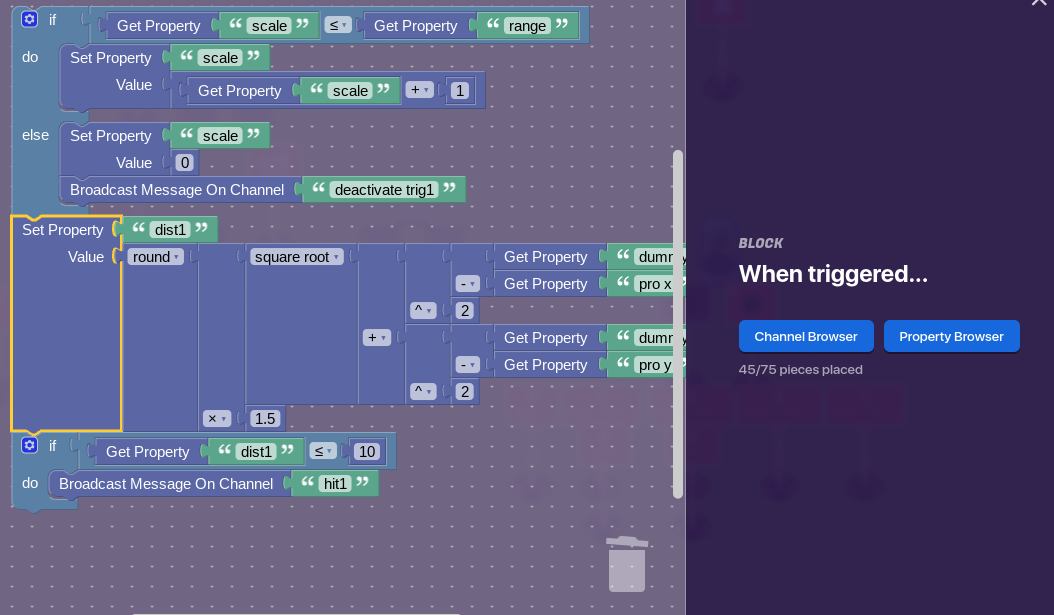Open the + operator dropdown next to 1
1054x615 pixels.
[x=419, y=91]
